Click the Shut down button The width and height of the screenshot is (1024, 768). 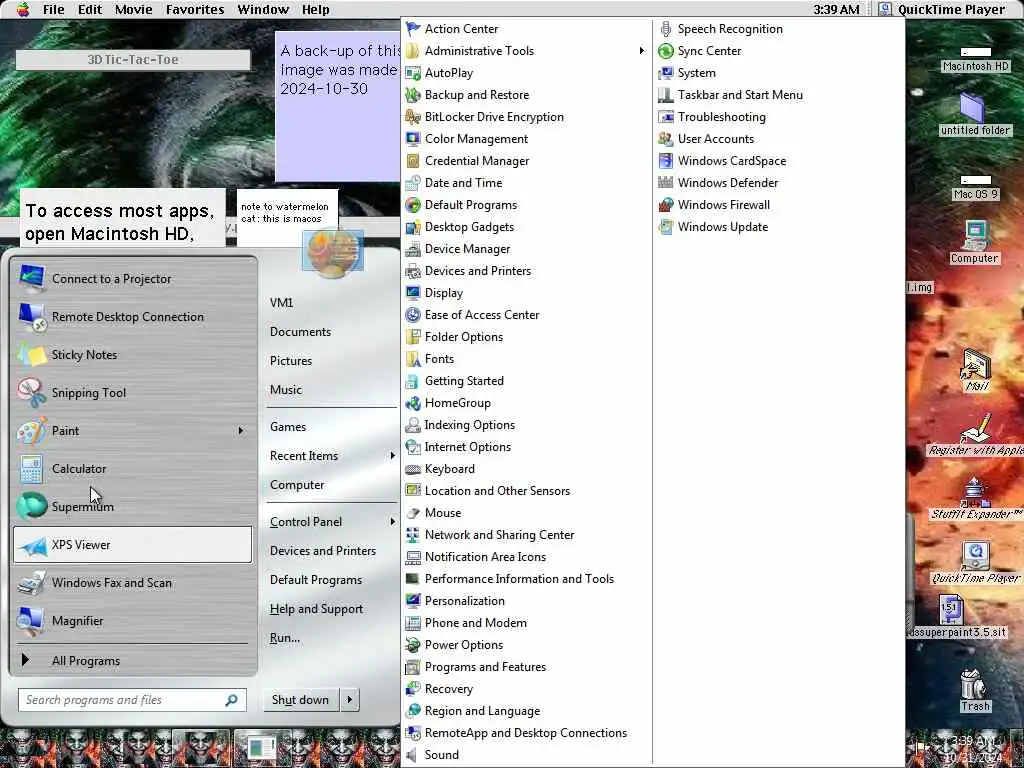point(300,700)
